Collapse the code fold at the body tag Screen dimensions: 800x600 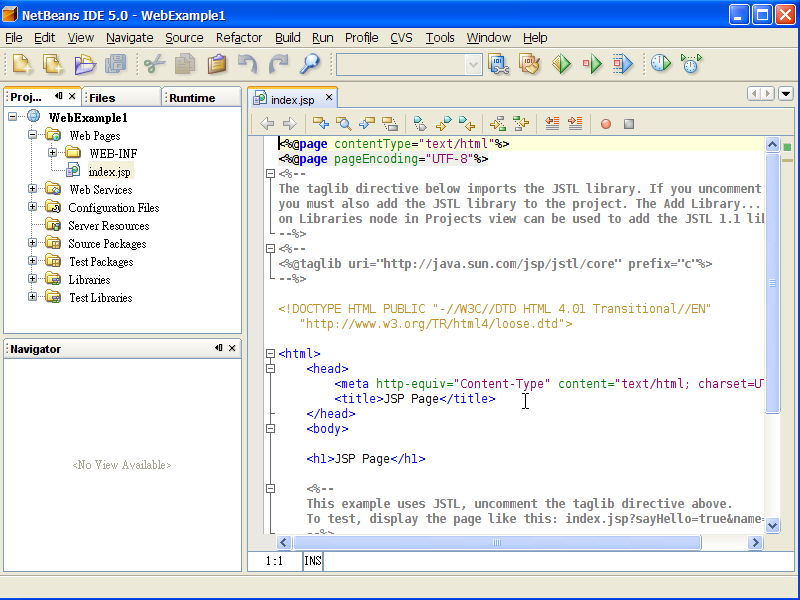point(270,429)
